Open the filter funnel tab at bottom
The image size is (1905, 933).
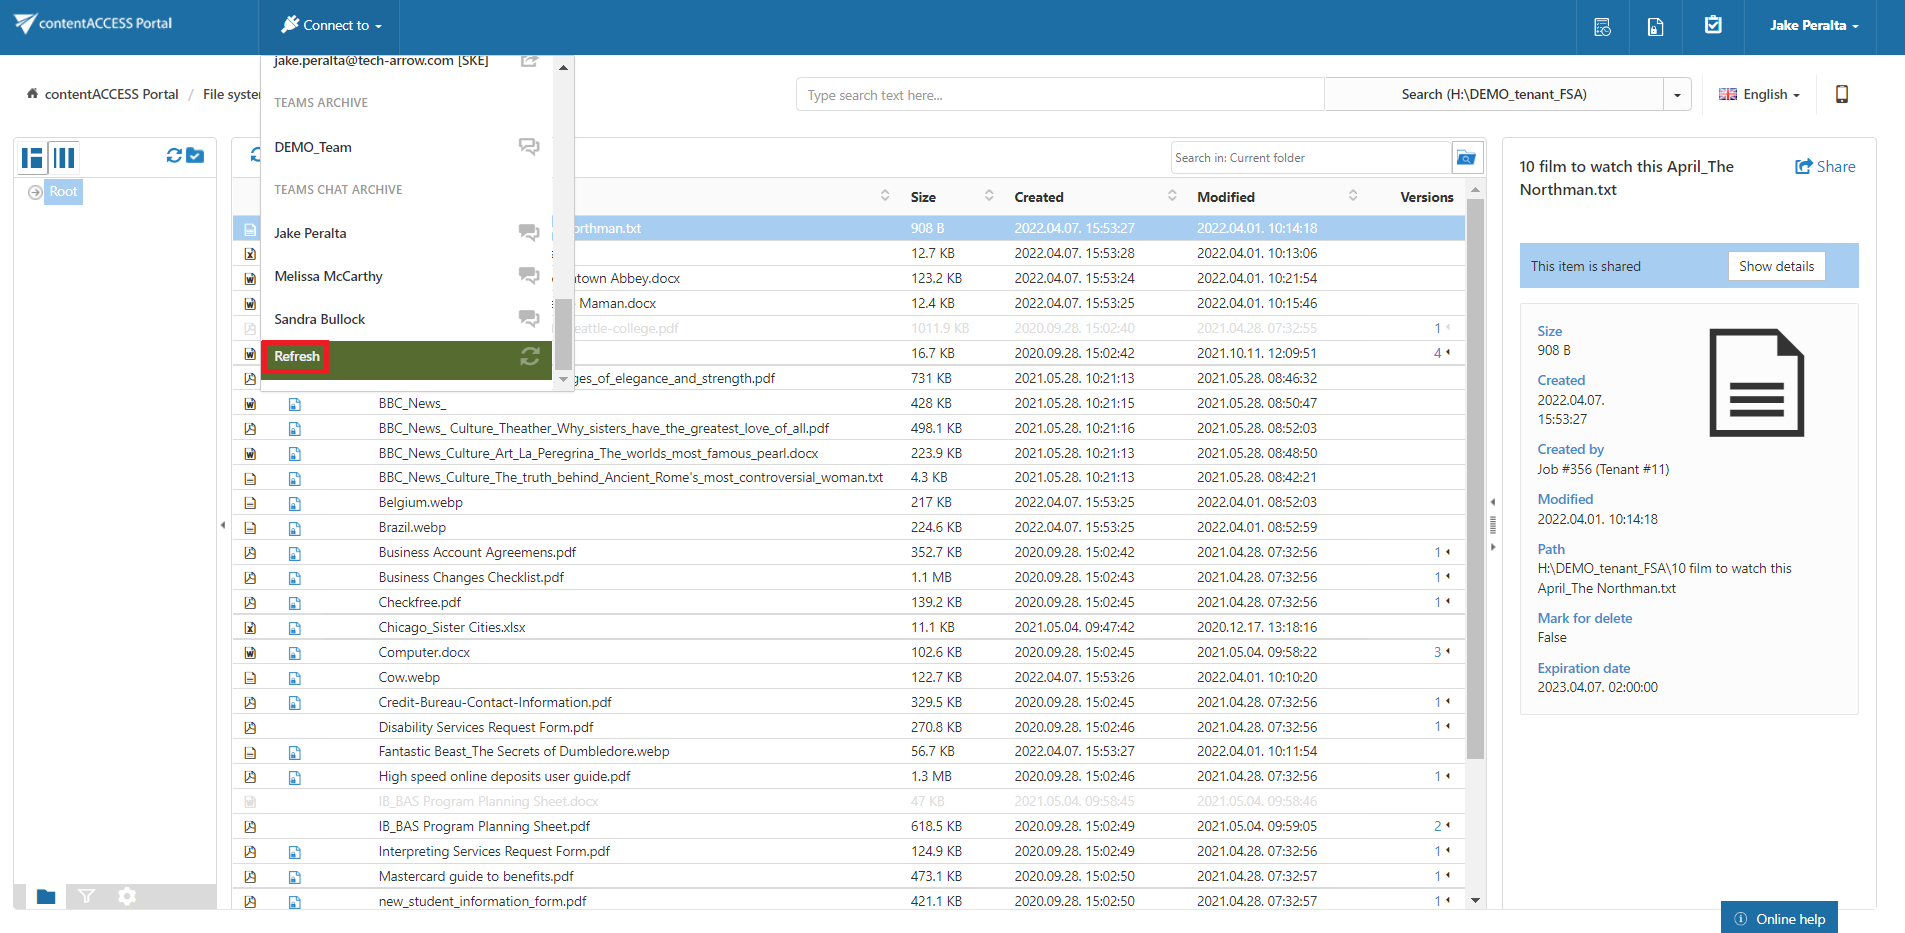pos(87,896)
